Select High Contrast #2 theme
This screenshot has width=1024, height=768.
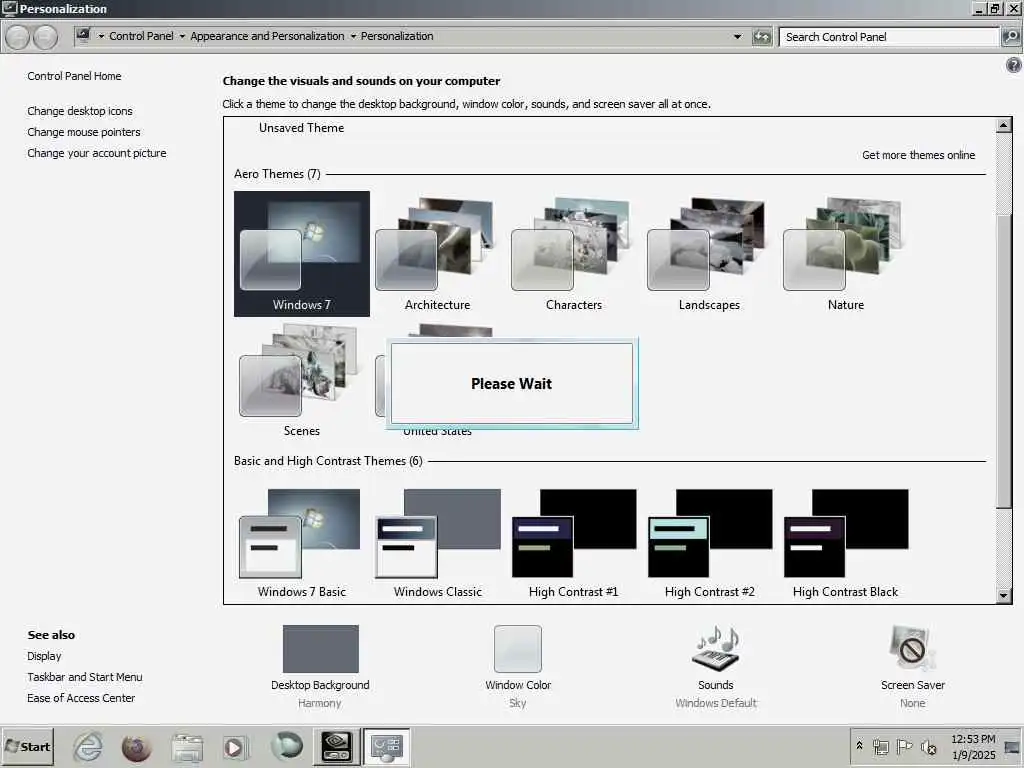pos(709,543)
